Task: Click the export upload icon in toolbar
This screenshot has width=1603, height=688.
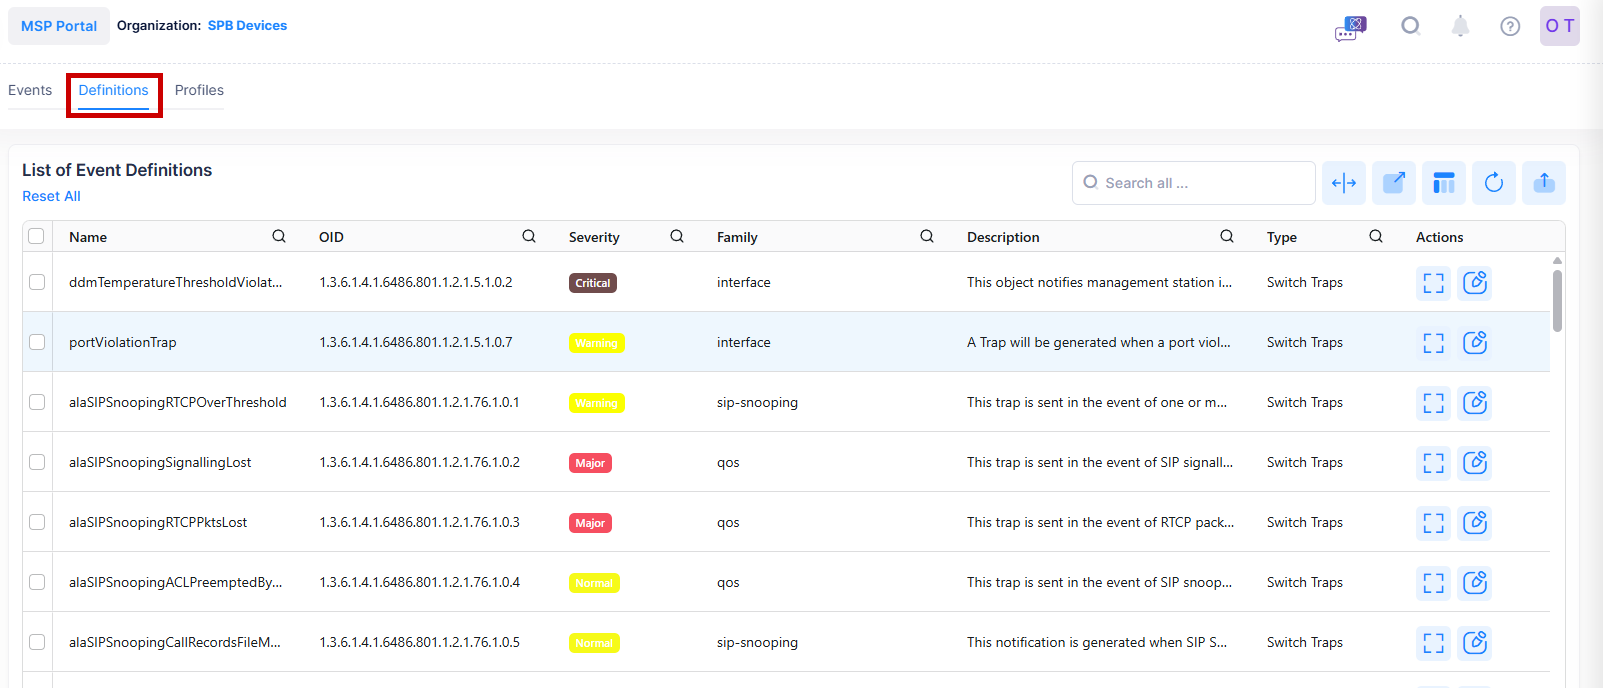Action: (x=1544, y=183)
